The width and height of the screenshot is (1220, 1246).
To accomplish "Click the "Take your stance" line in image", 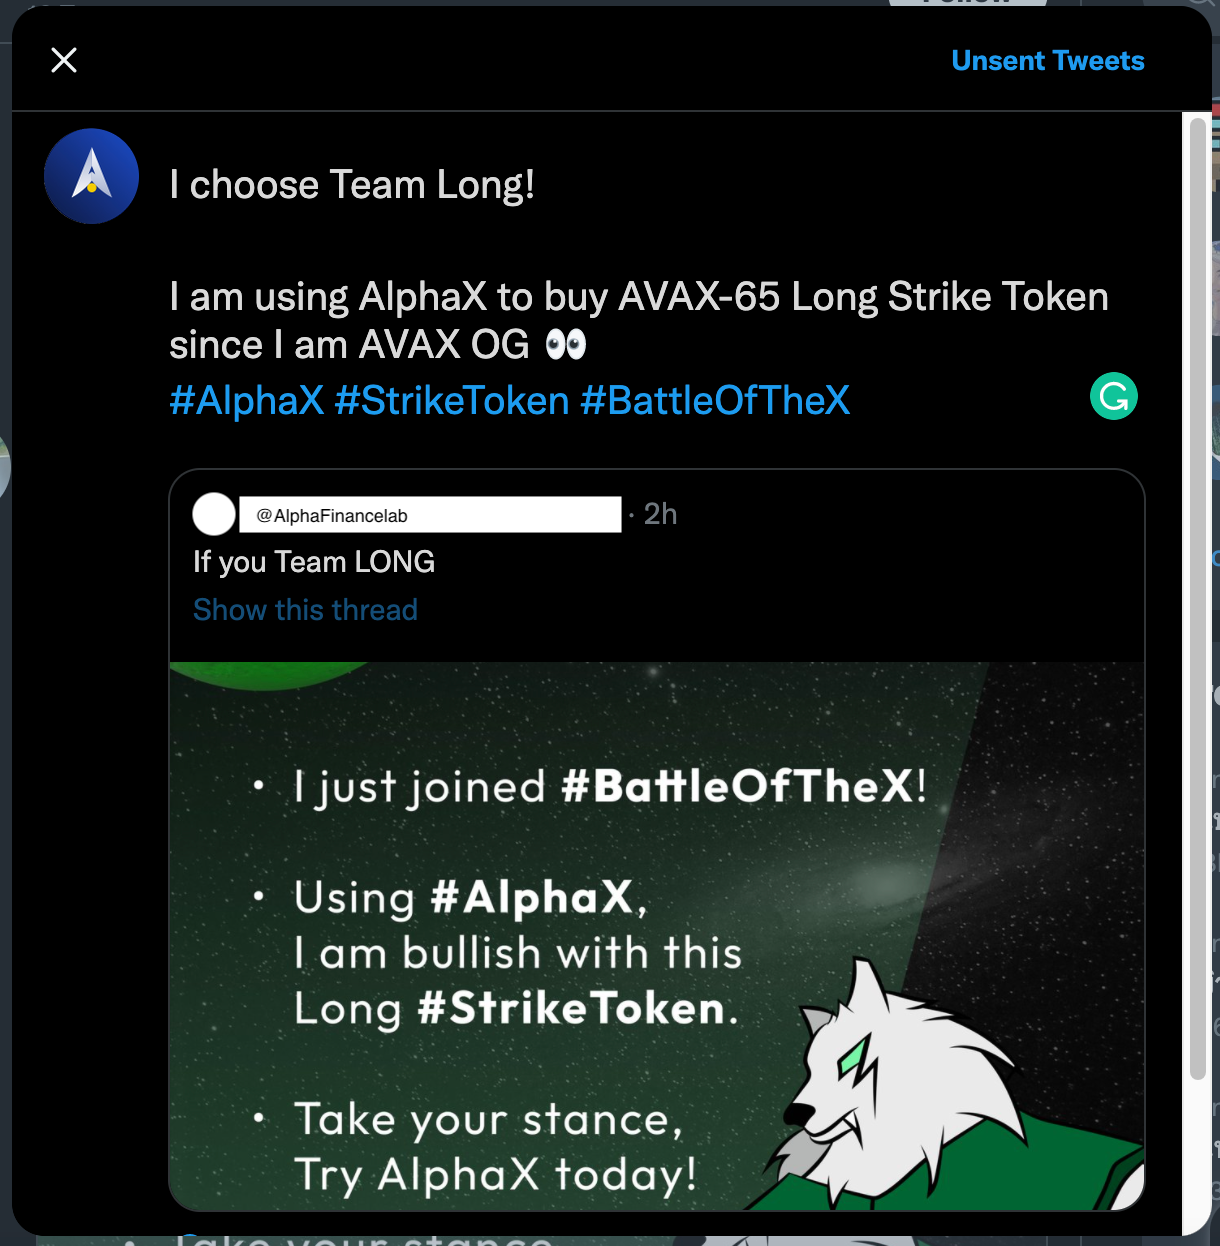I will 489,1120.
